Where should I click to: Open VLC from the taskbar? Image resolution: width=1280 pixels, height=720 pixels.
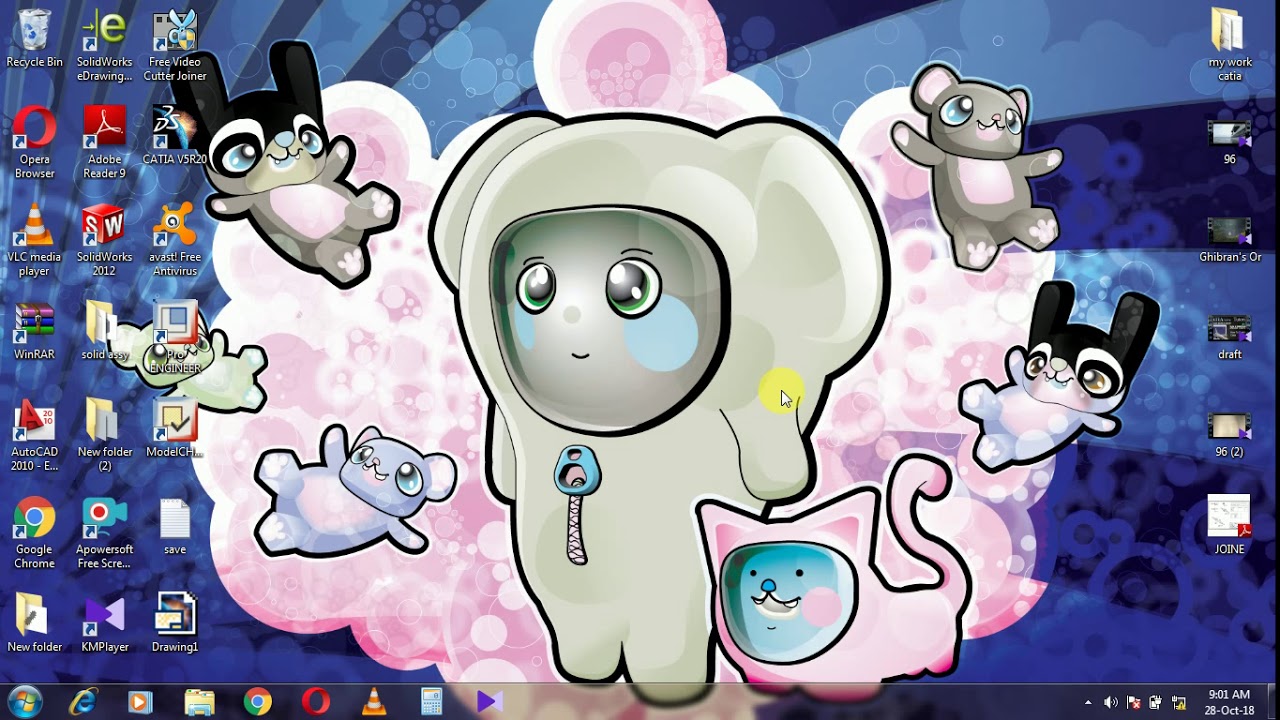[374, 702]
